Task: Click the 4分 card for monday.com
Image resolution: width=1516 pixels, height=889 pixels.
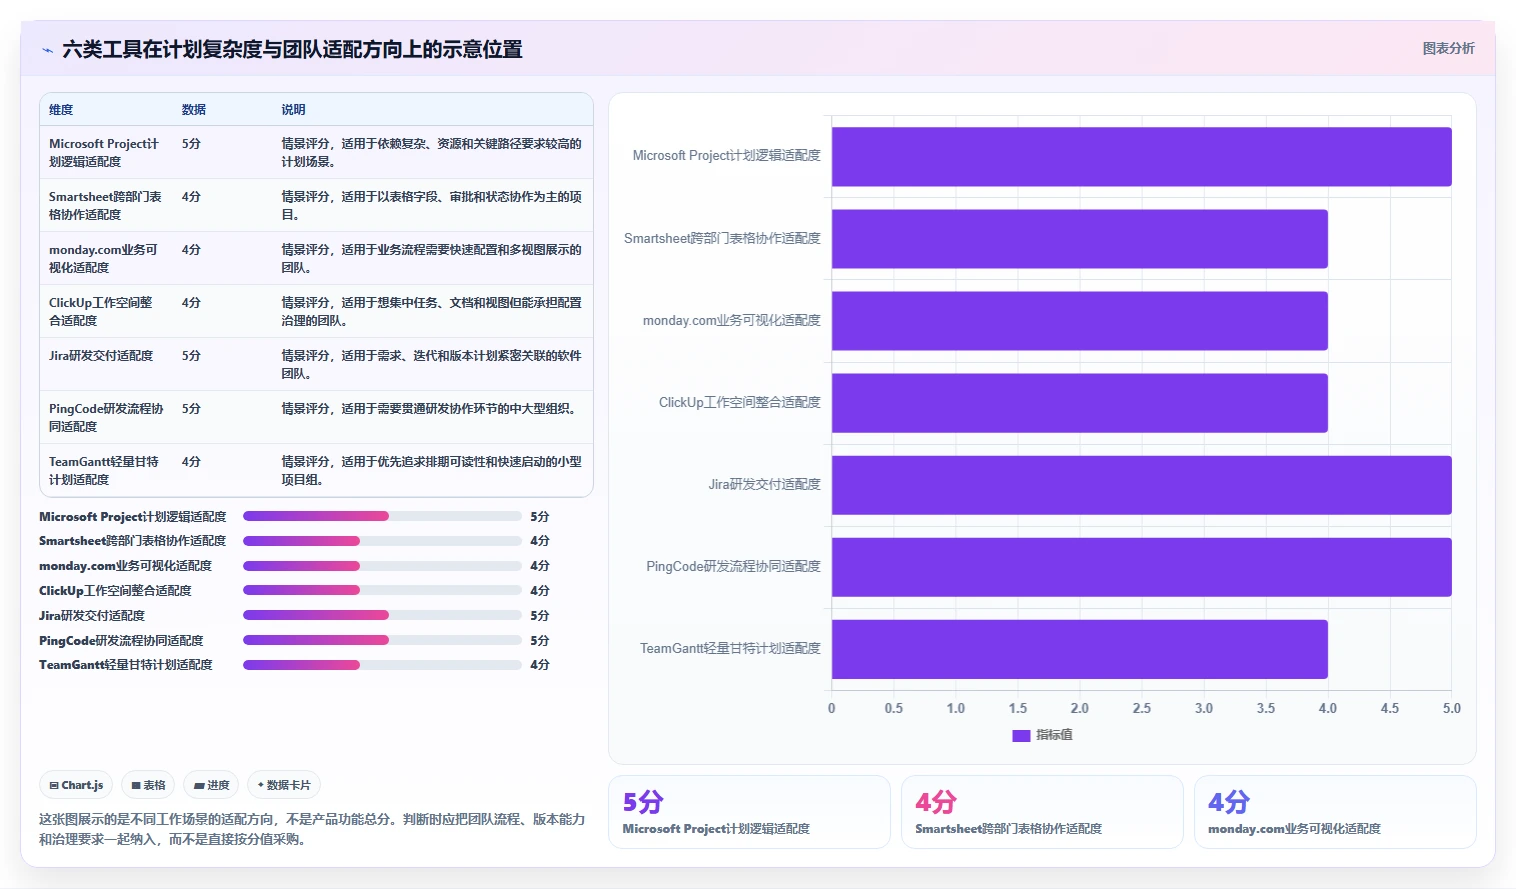Action: tap(1335, 812)
